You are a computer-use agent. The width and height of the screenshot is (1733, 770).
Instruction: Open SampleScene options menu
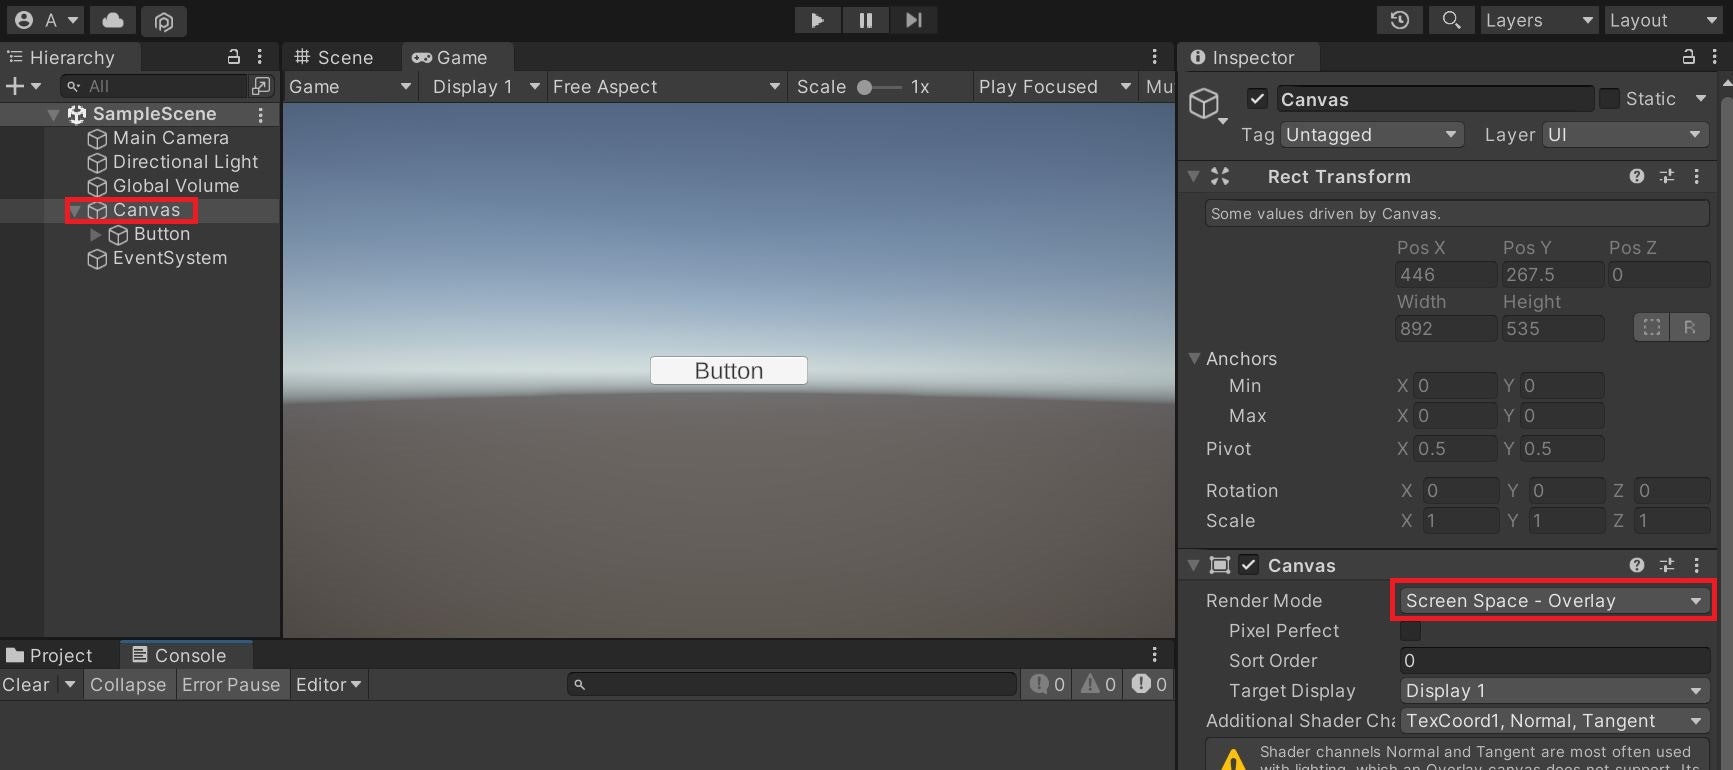point(261,115)
